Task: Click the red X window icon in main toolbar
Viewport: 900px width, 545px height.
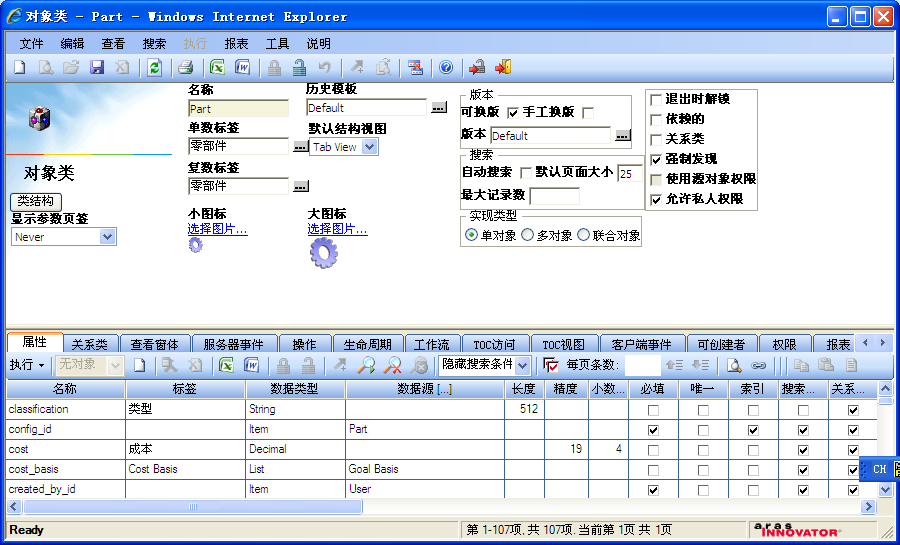Action: pos(415,68)
